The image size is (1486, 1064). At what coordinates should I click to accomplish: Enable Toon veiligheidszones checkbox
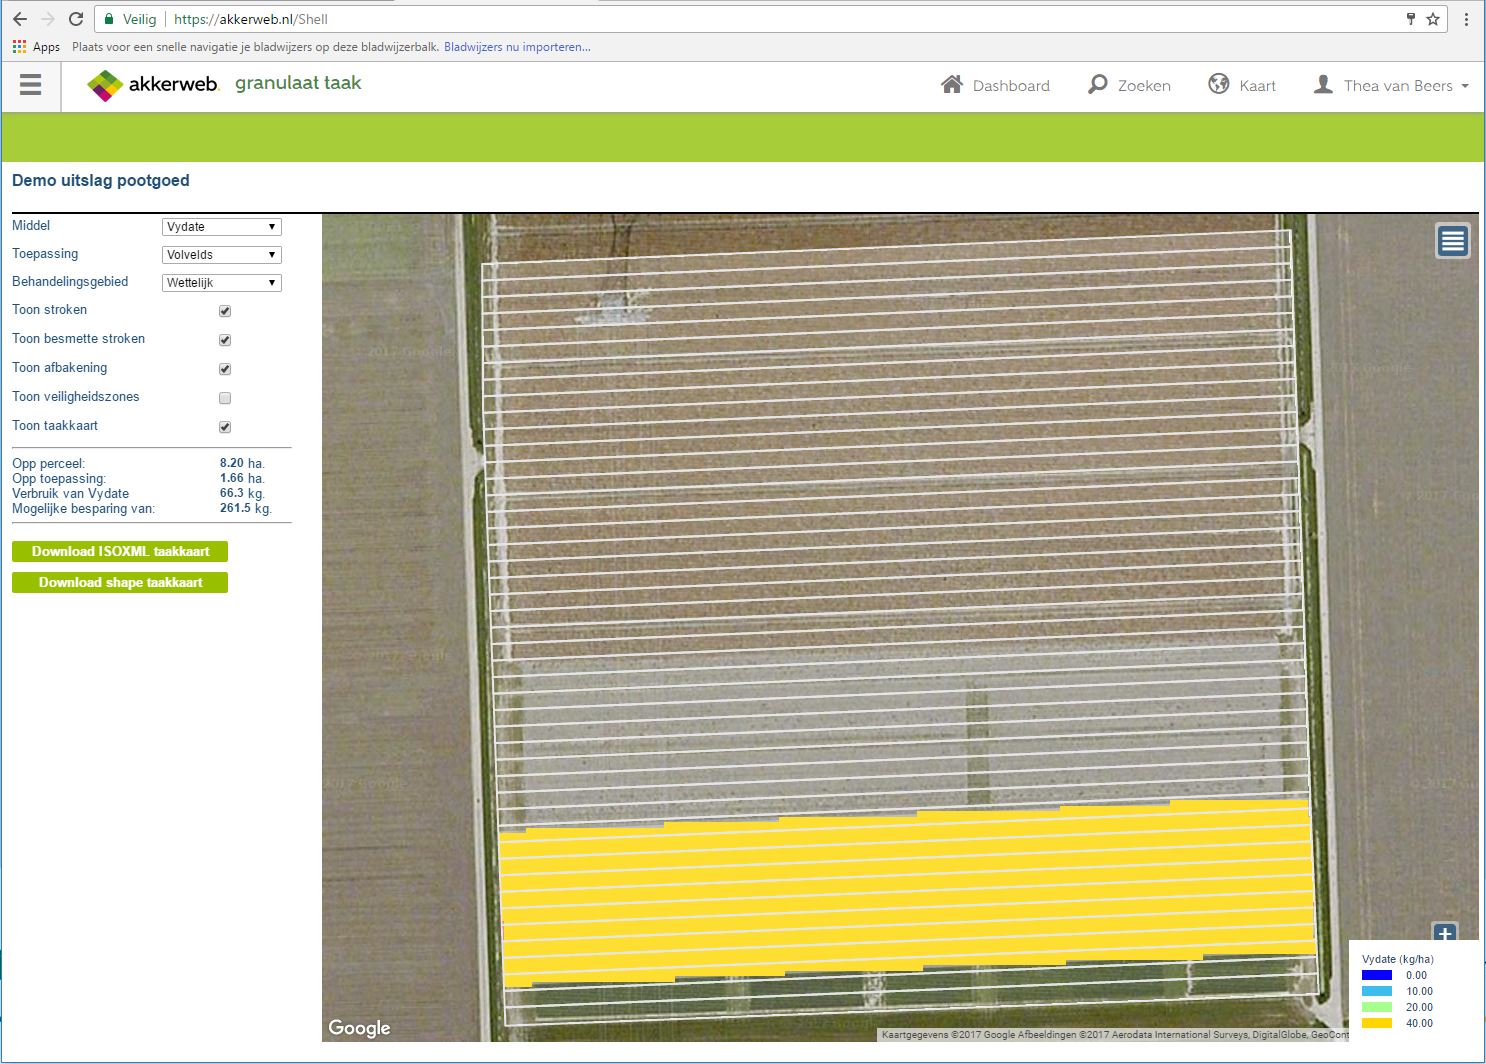pyautogui.click(x=225, y=398)
